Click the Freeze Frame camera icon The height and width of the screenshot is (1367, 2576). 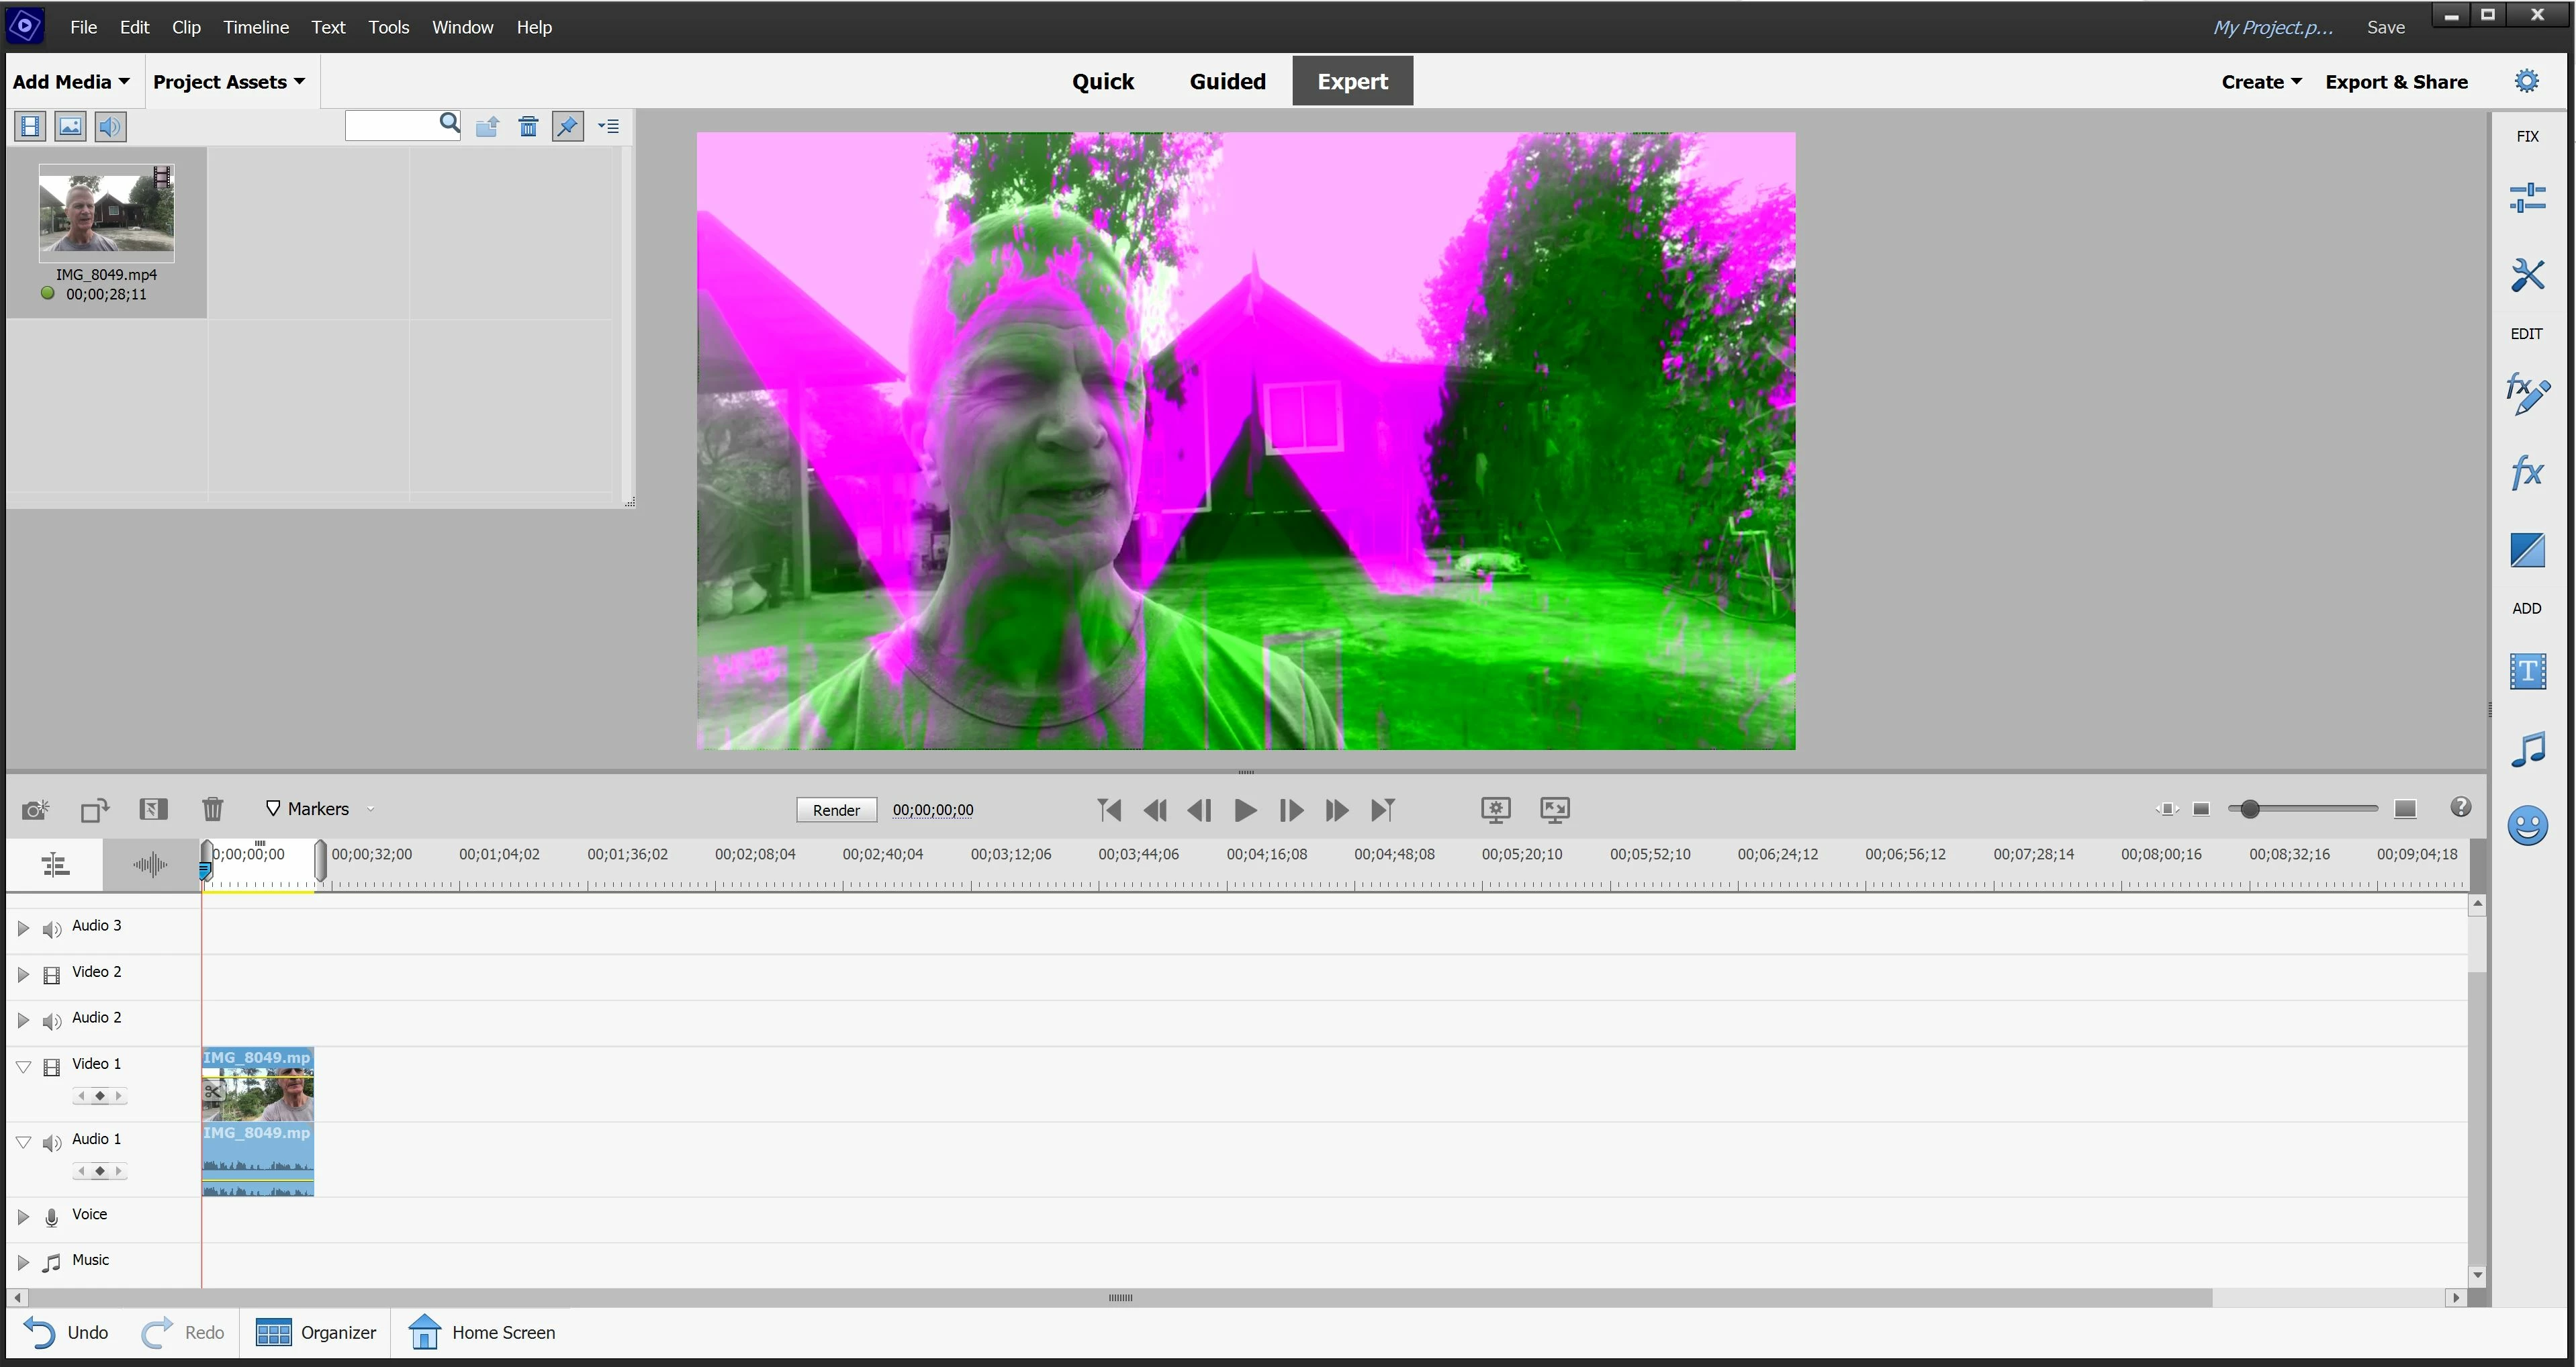(36, 809)
